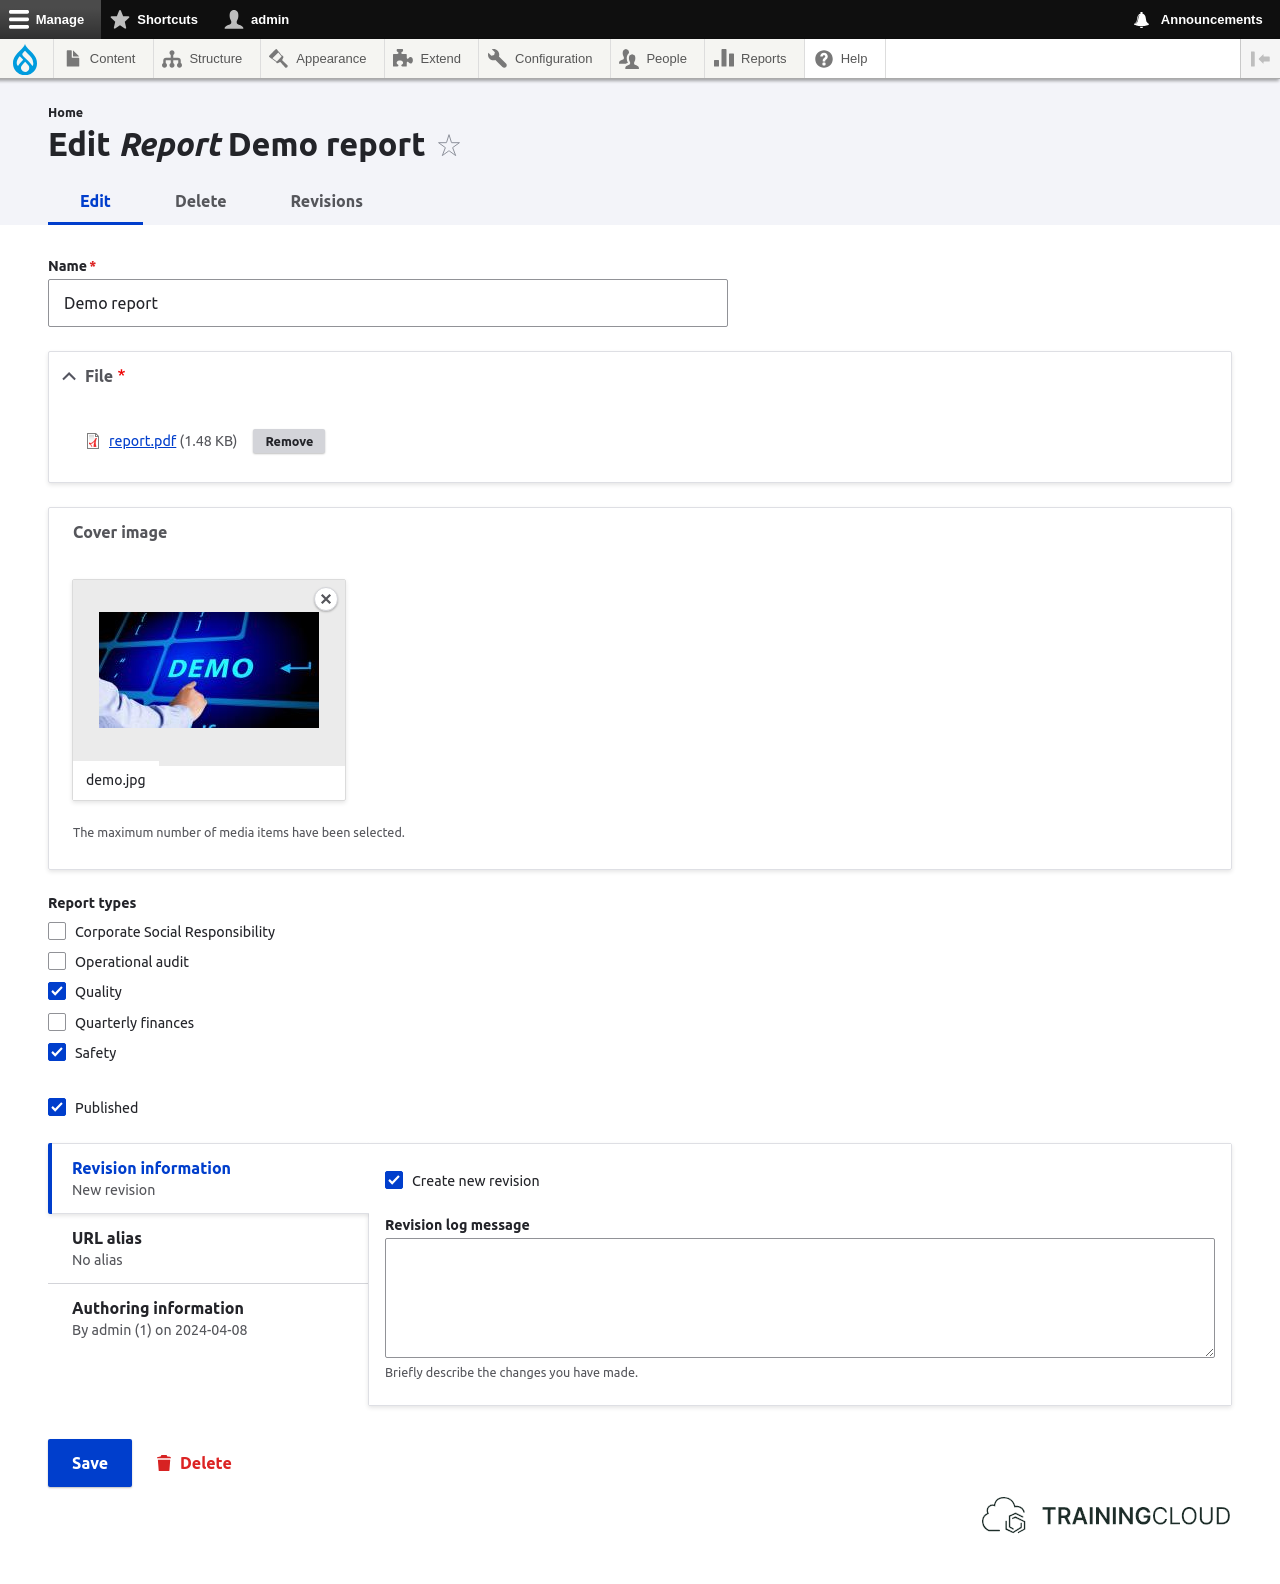1280x1584 pixels.
Task: Click the red Delete link at bottom
Action: tap(194, 1463)
